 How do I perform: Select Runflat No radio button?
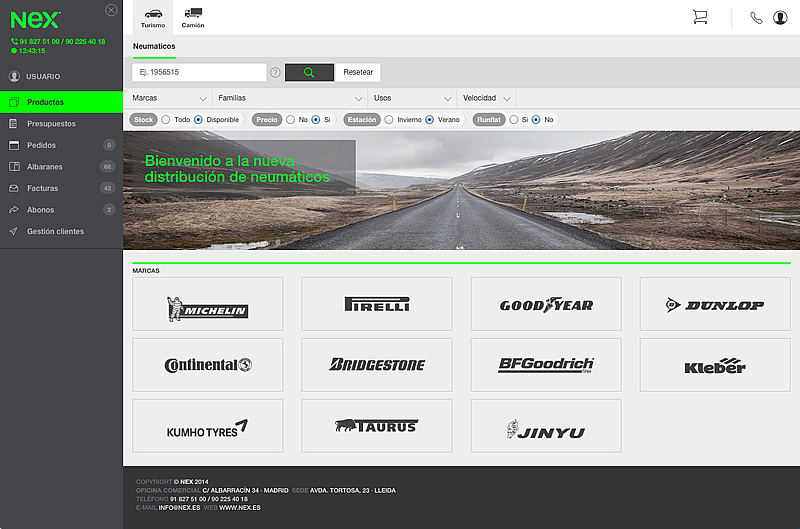coord(536,120)
